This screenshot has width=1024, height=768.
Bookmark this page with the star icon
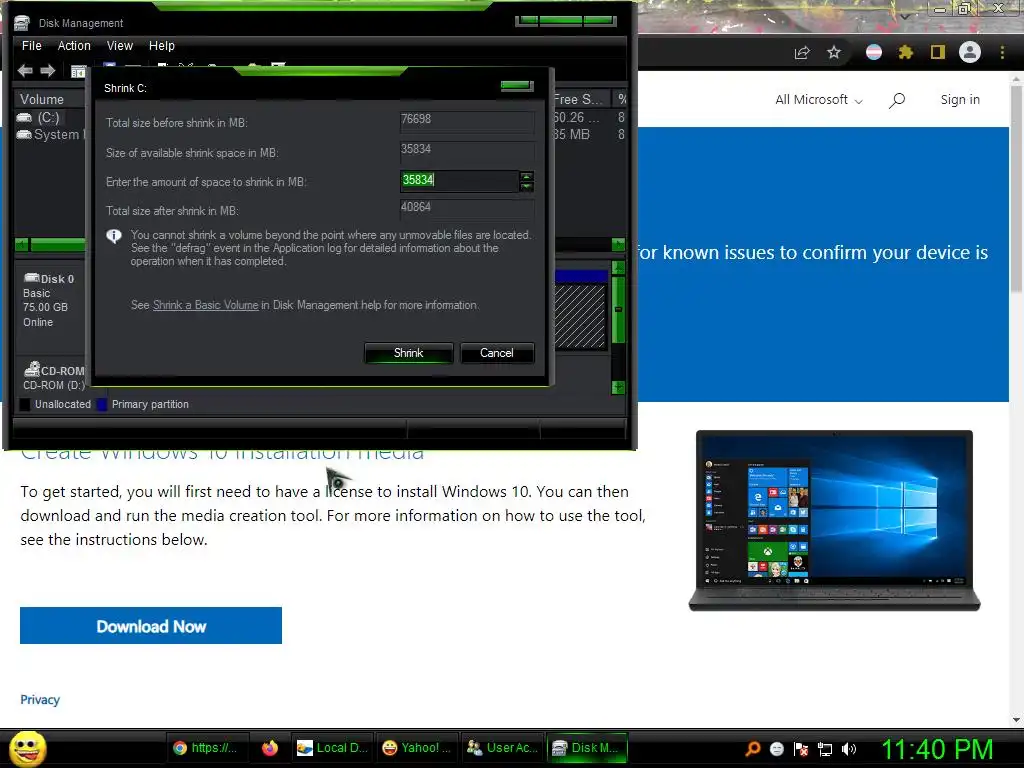point(834,52)
